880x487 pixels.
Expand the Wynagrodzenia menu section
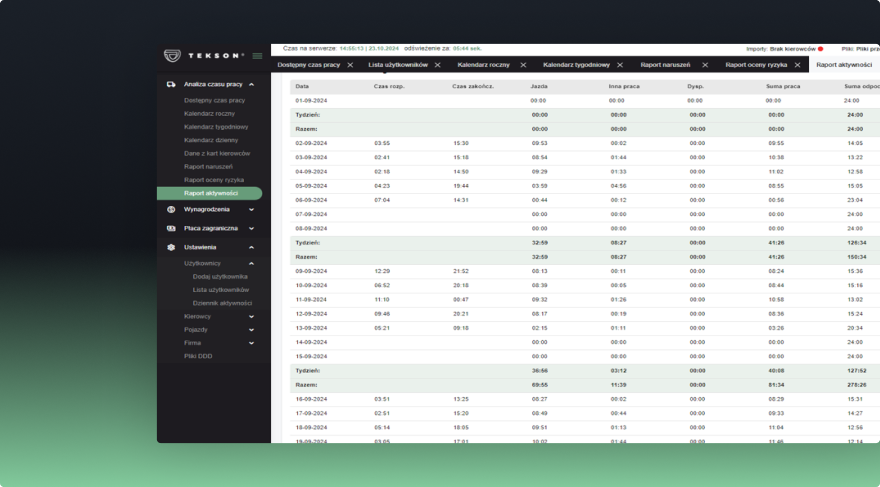(x=251, y=209)
